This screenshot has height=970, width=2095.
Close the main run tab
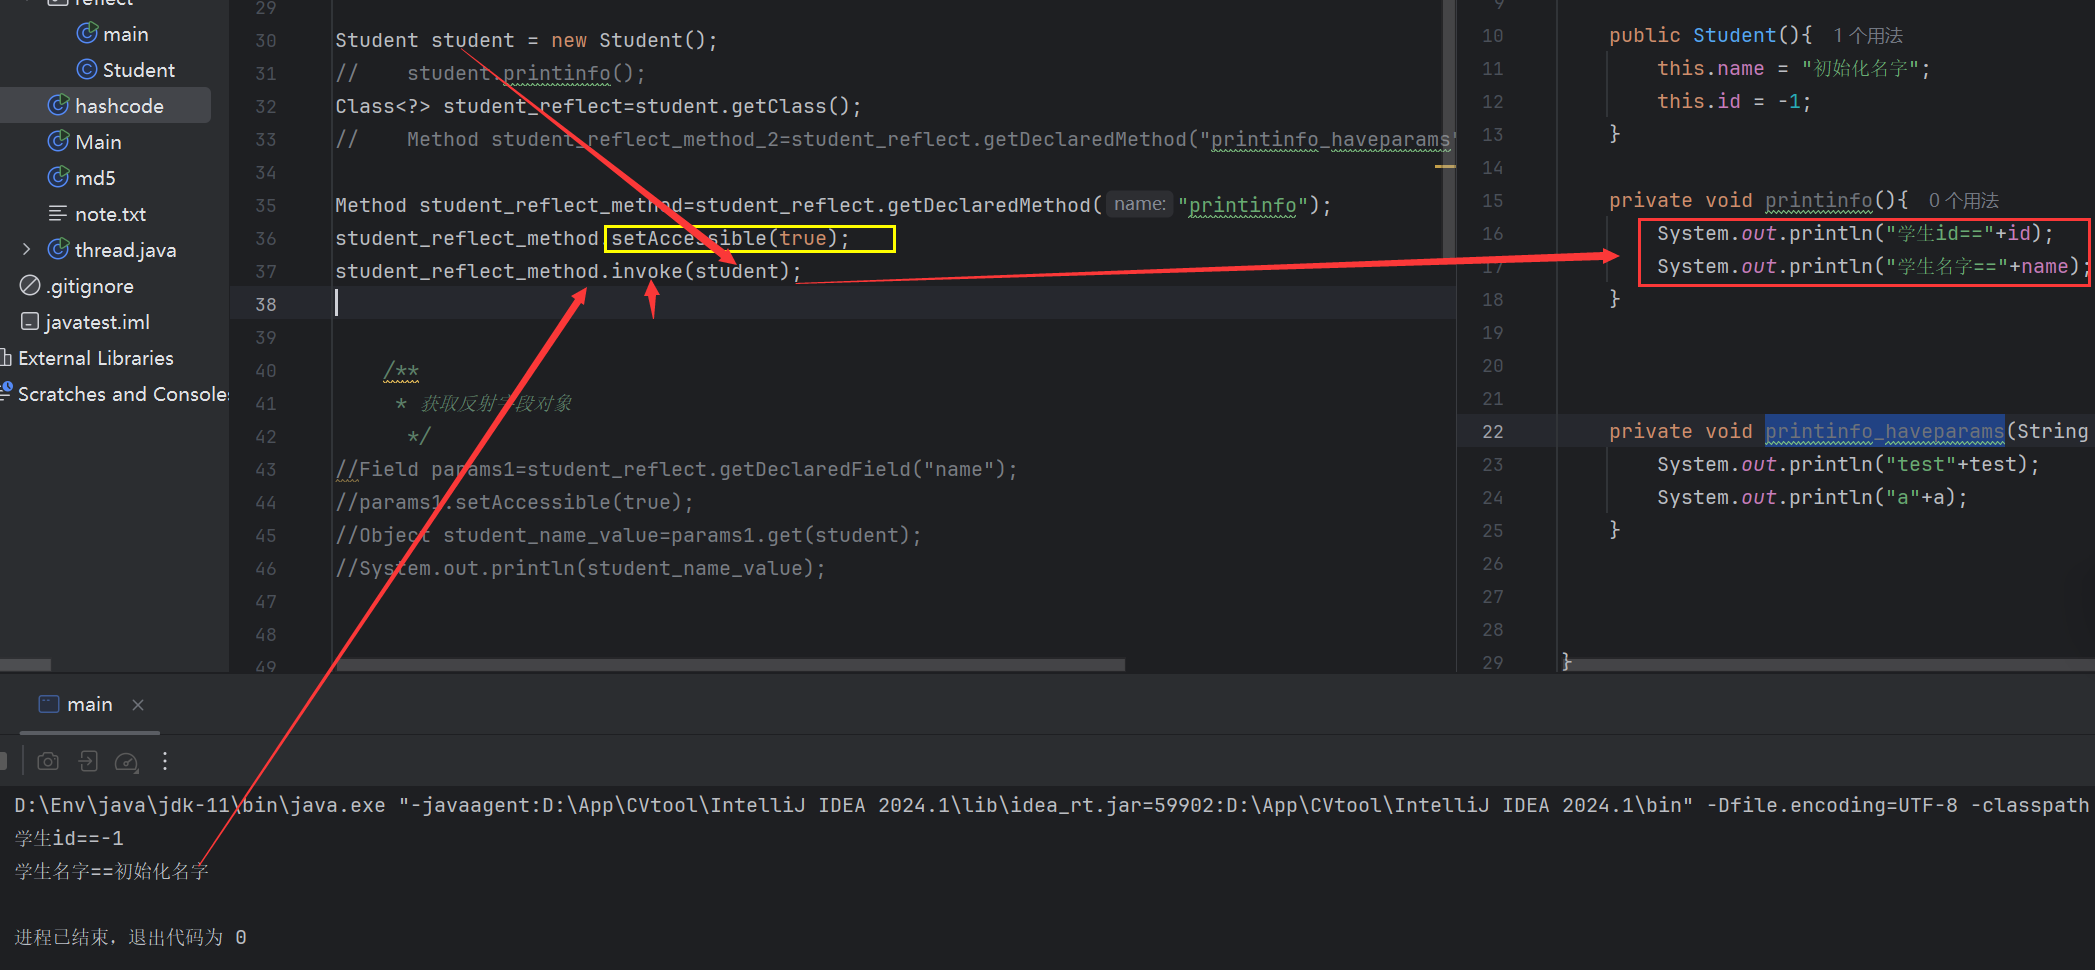(x=138, y=705)
